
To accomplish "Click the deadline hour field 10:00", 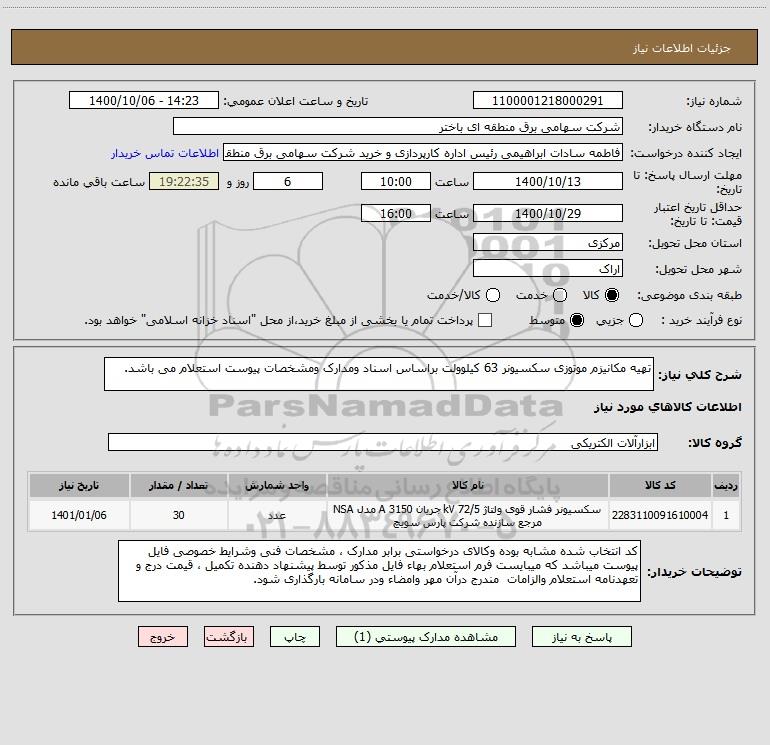I will 396,181.
